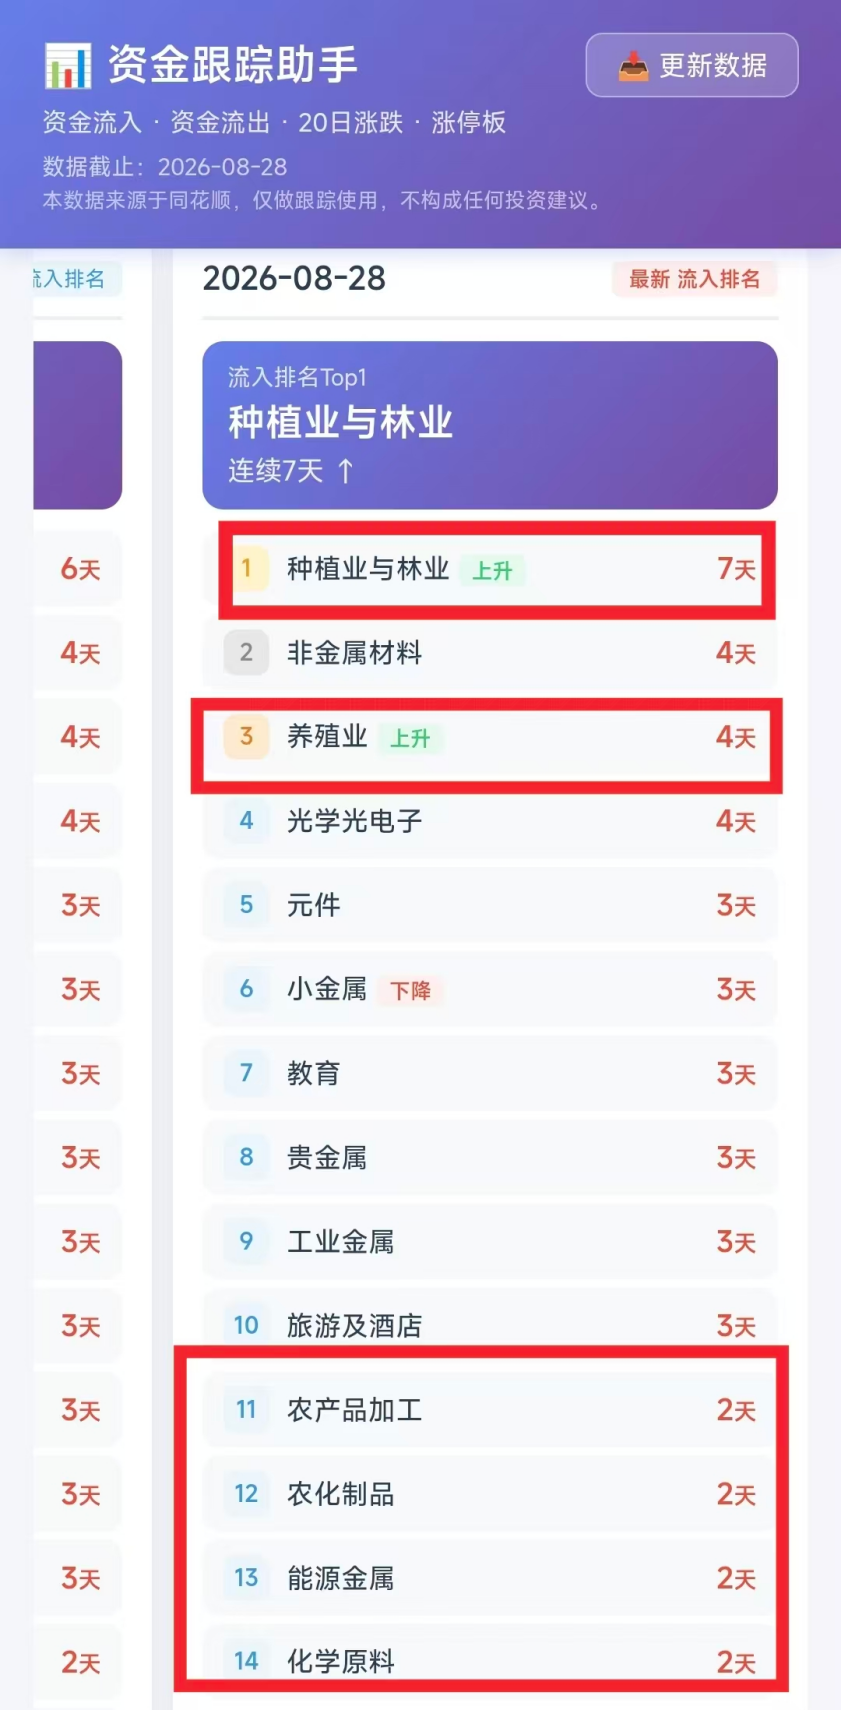Click the 最新 流入排名 badge
The width and height of the screenshot is (841, 1710).
point(694,279)
